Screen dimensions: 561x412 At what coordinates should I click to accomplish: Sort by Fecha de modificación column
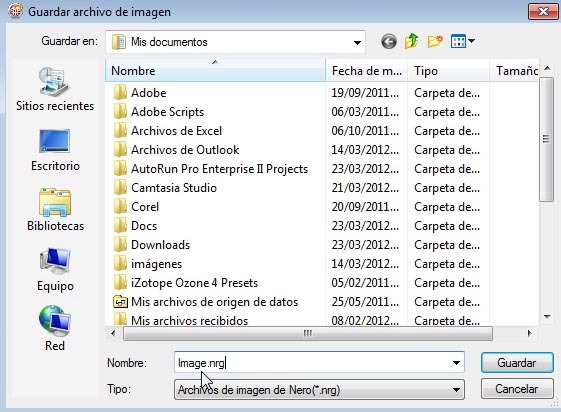[x=367, y=70]
